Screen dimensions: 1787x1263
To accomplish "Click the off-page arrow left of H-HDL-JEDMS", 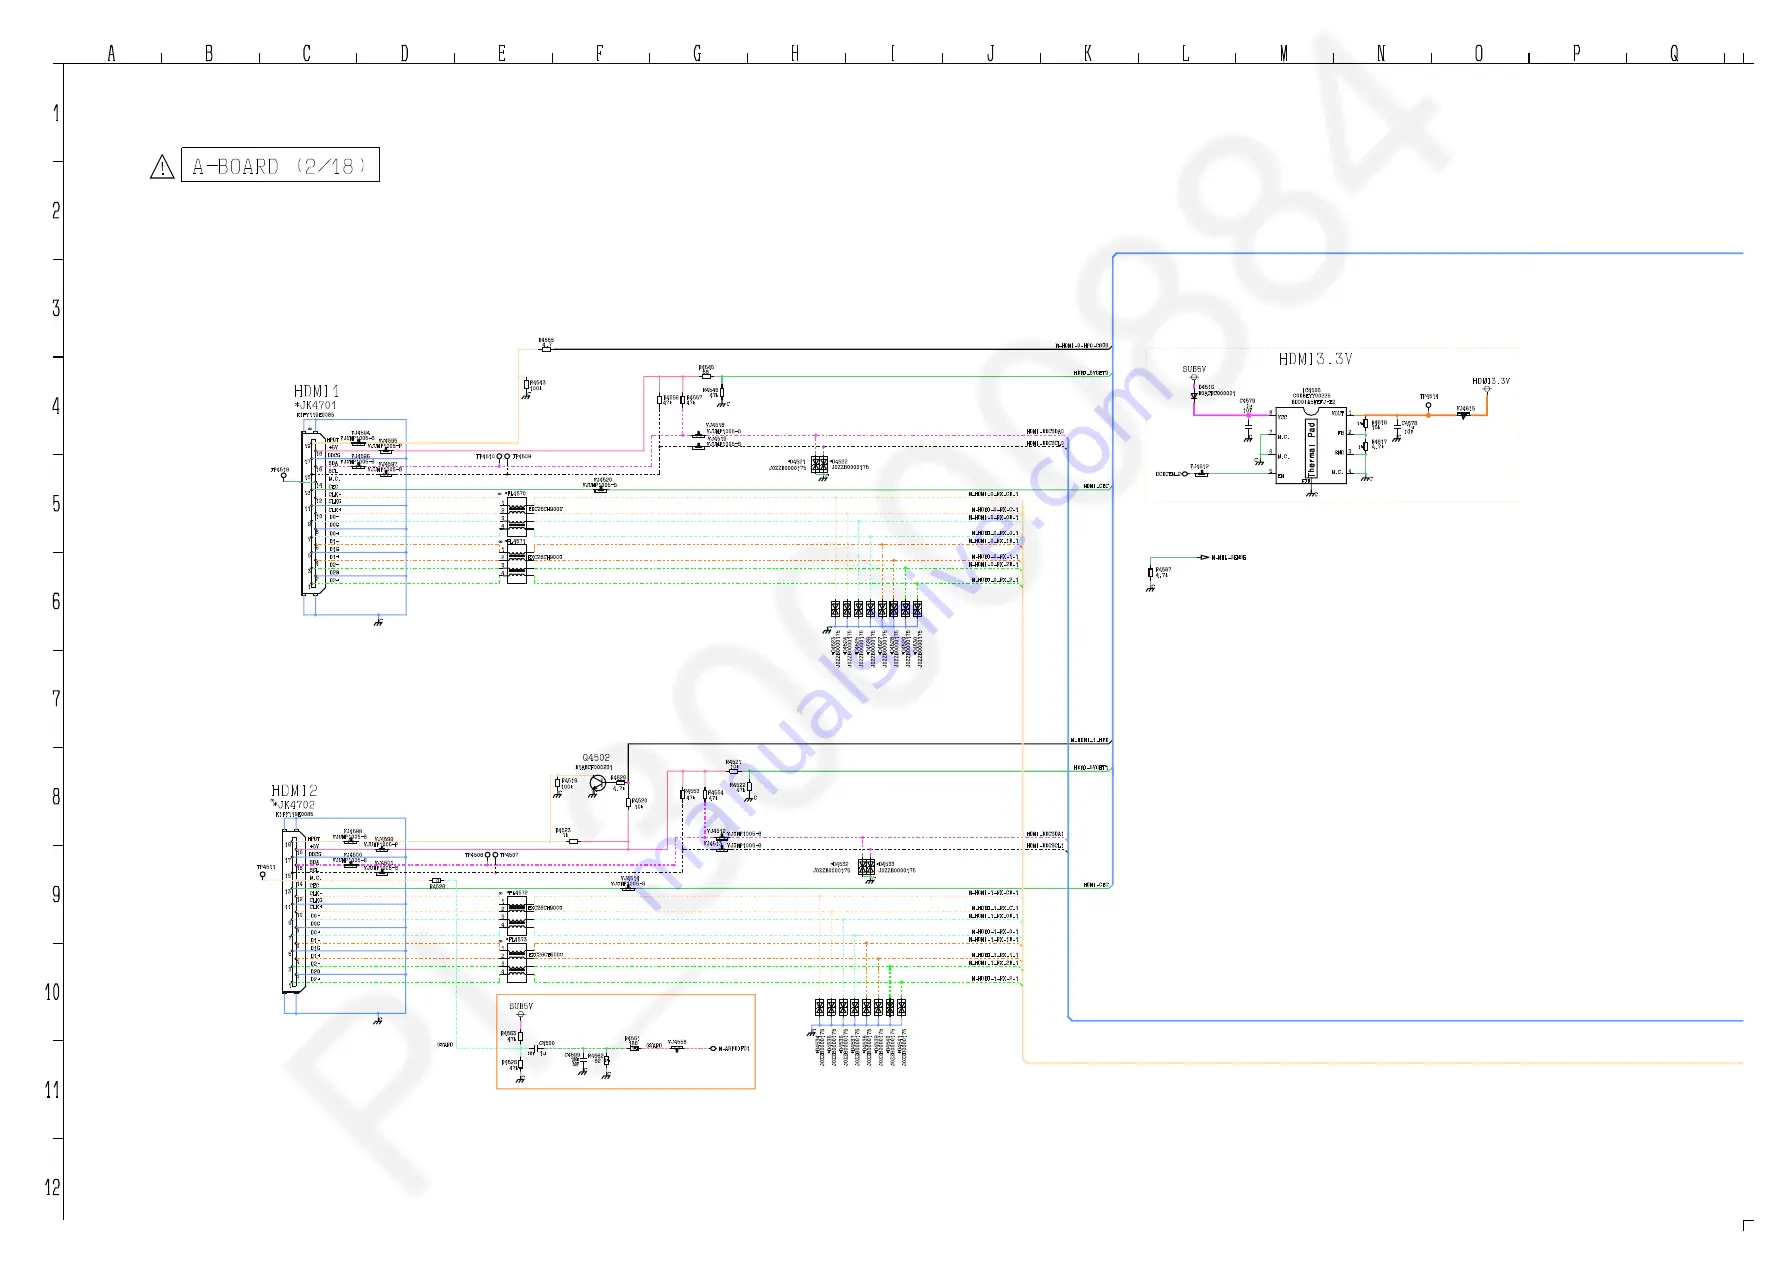I will pyautogui.click(x=1204, y=558).
